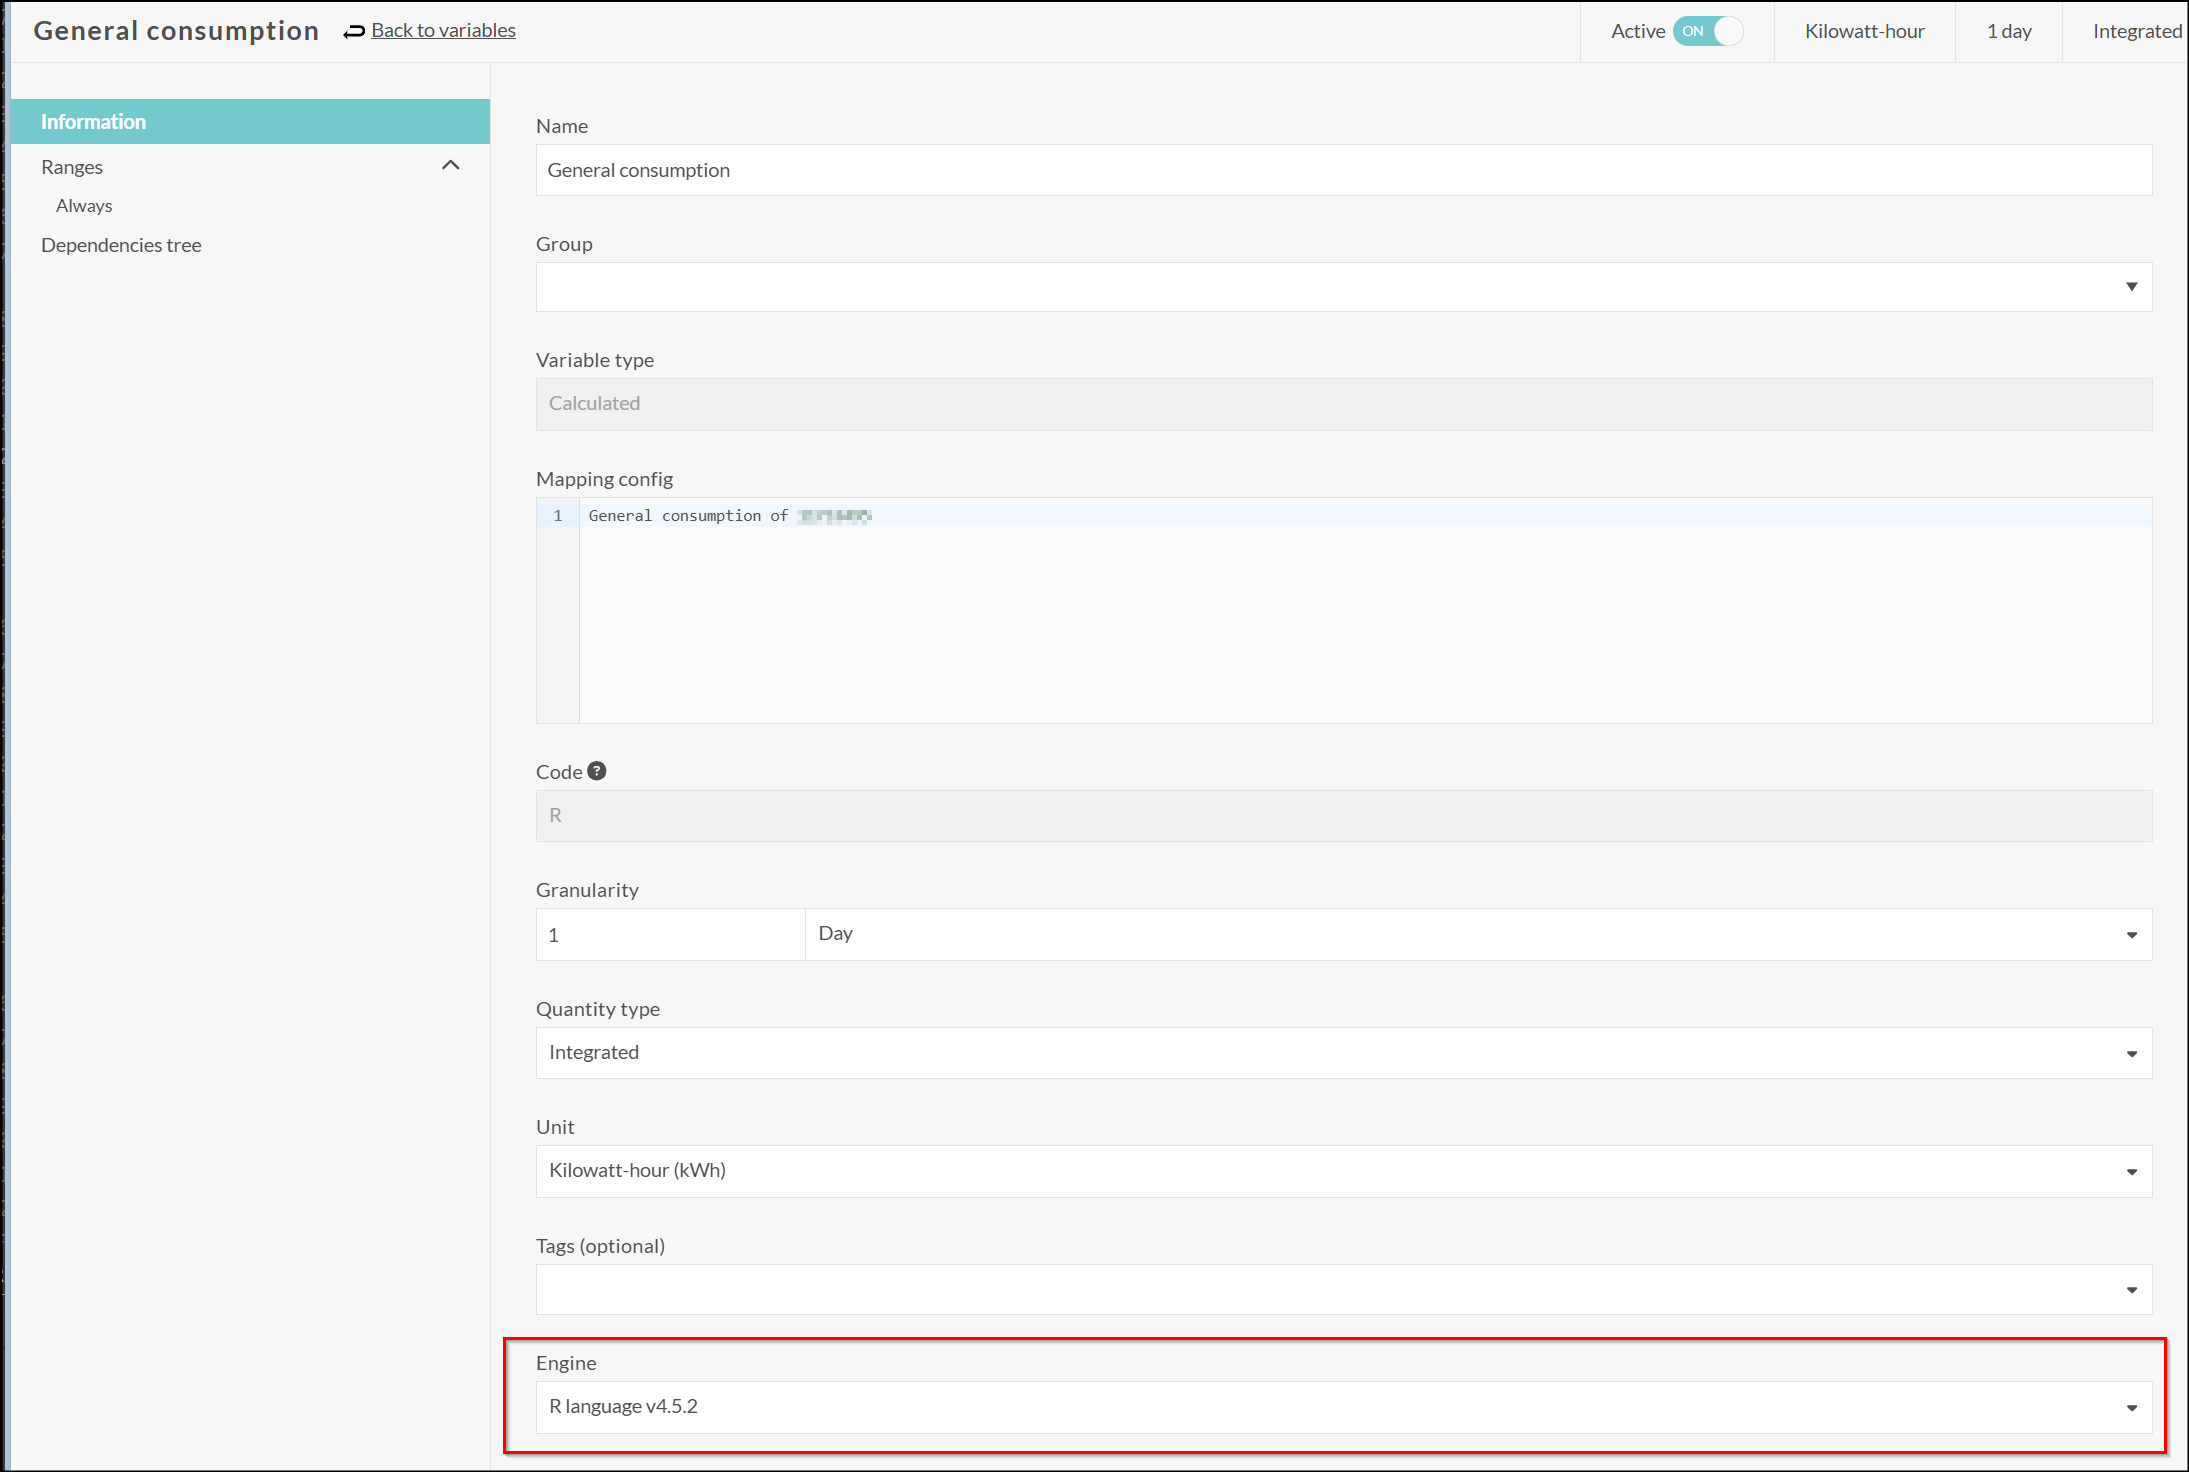This screenshot has height=1472, width=2189.
Task: Toggle the Active ON switch
Action: (1708, 31)
